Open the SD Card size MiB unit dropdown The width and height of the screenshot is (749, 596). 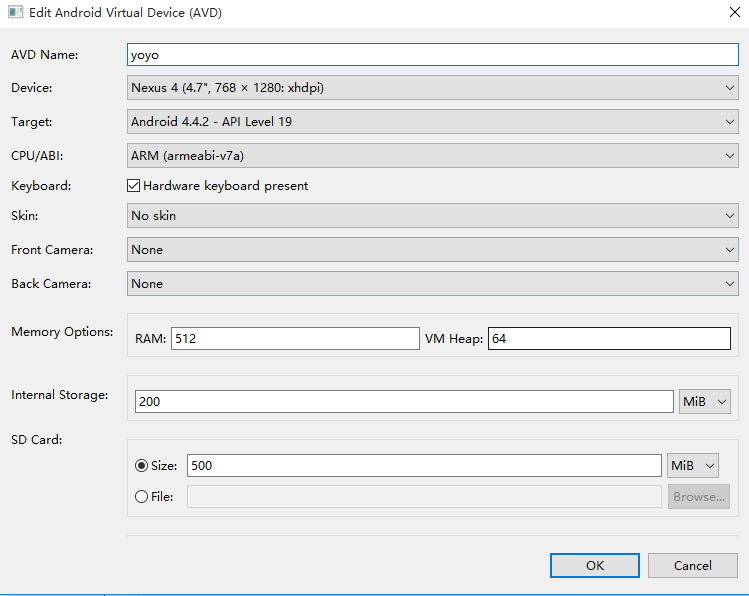[x=693, y=466]
